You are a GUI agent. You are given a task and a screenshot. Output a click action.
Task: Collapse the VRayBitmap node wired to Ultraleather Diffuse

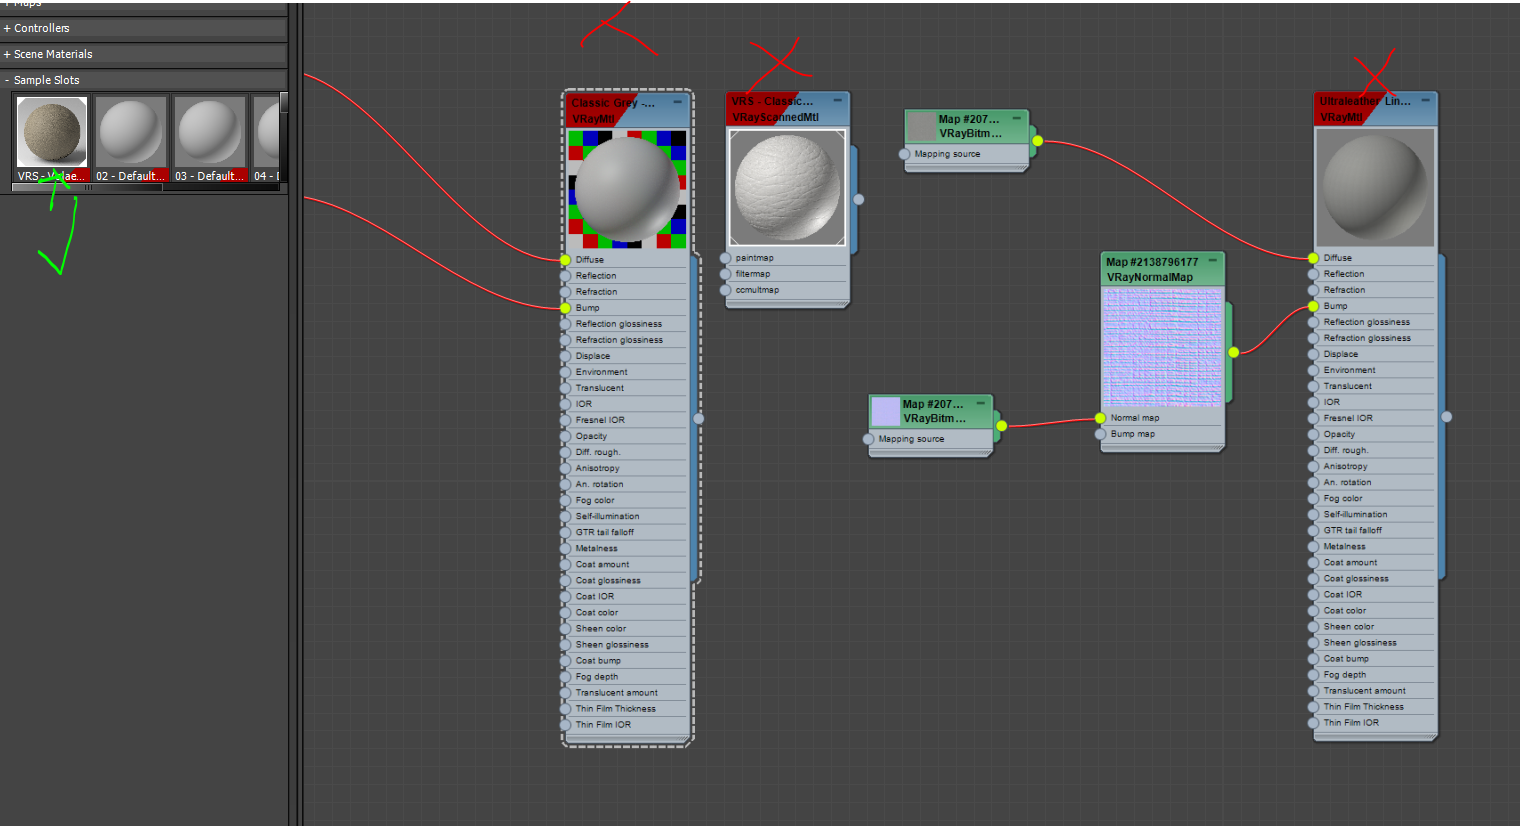[1017, 118]
